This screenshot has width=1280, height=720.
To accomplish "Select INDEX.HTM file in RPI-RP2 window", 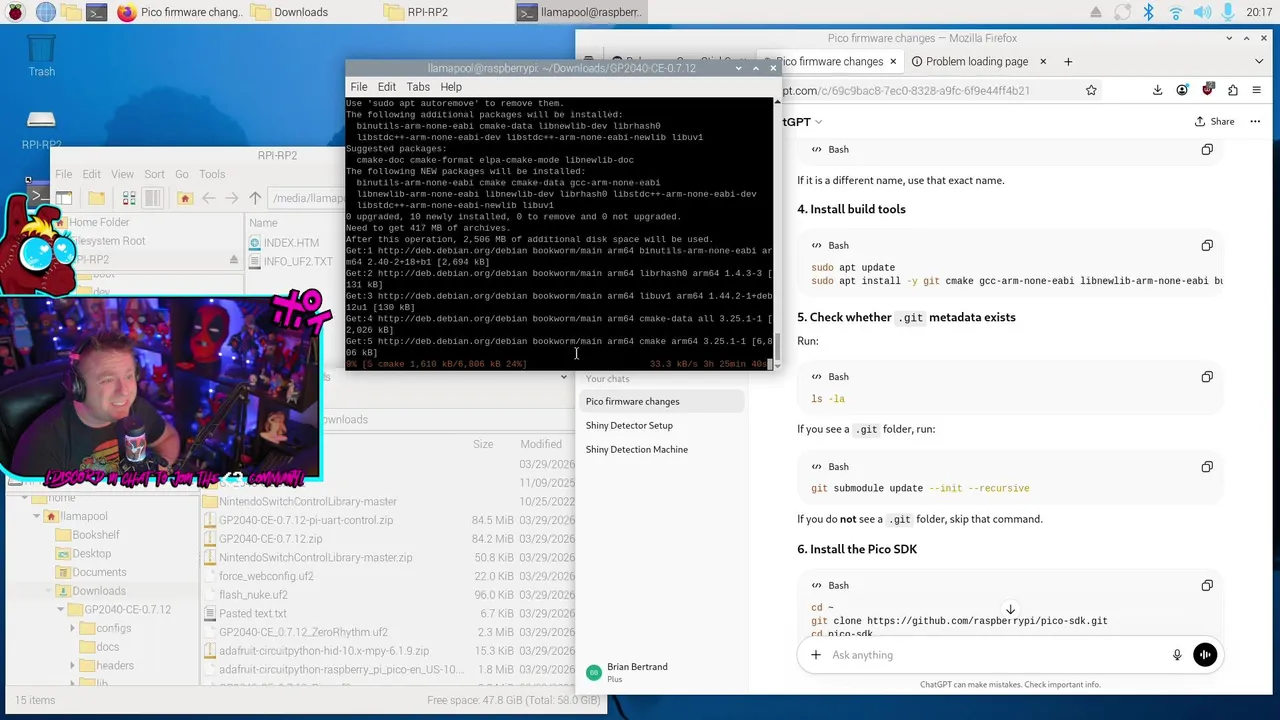I will coord(284,243).
